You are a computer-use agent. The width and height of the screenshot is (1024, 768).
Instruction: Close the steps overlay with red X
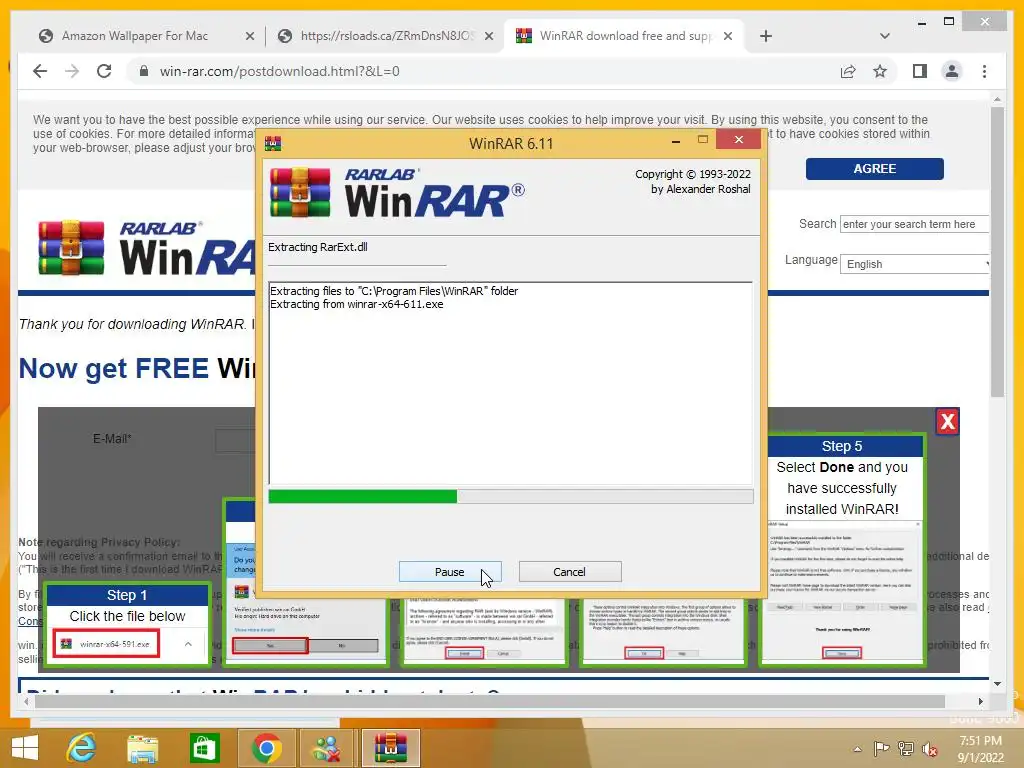coord(948,422)
